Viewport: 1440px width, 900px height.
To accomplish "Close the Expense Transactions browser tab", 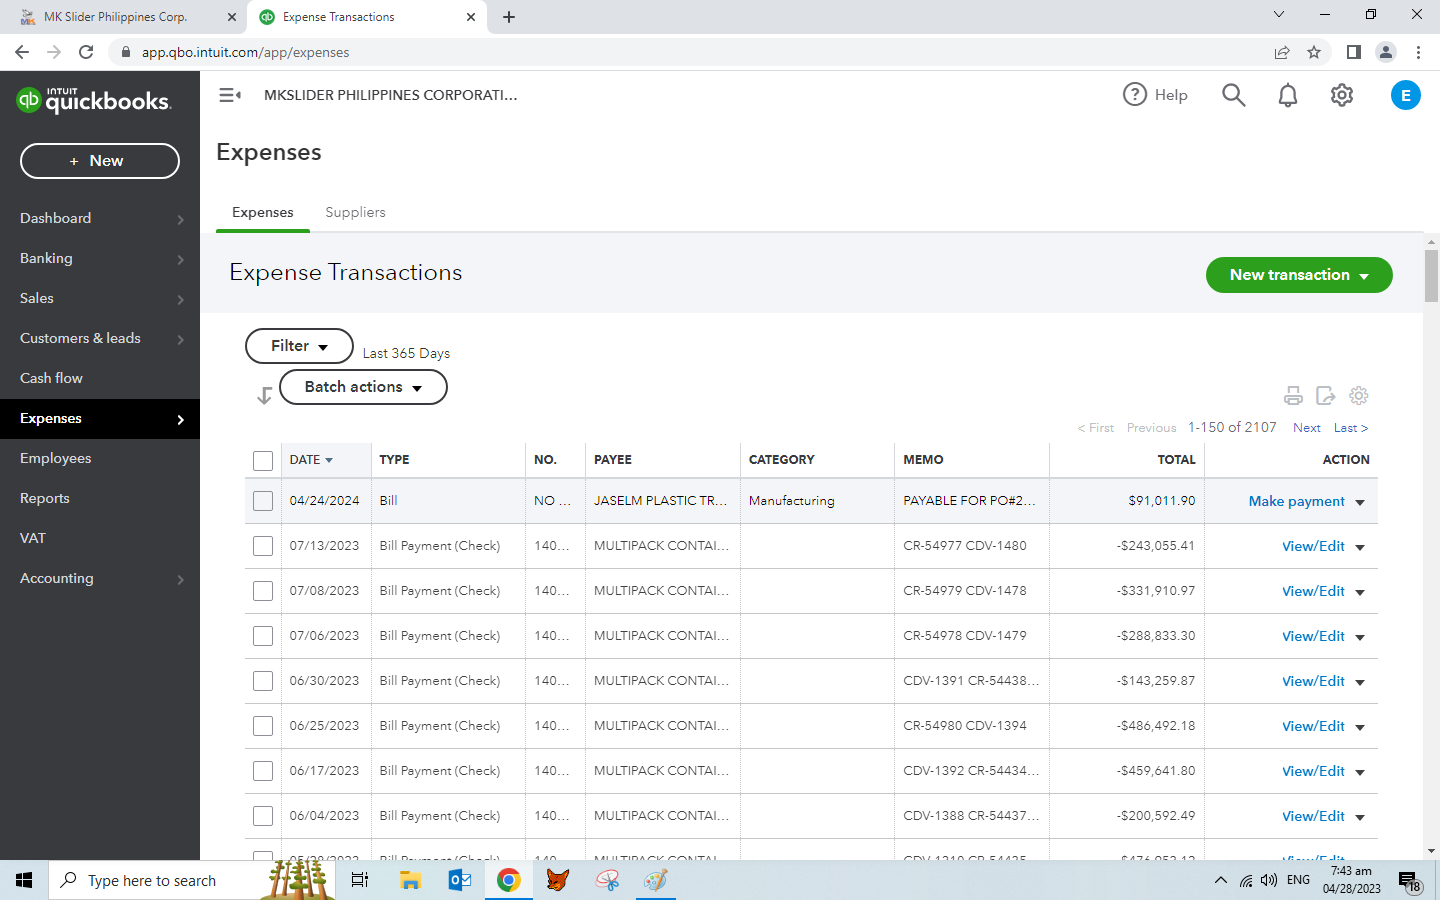I will click(x=471, y=17).
